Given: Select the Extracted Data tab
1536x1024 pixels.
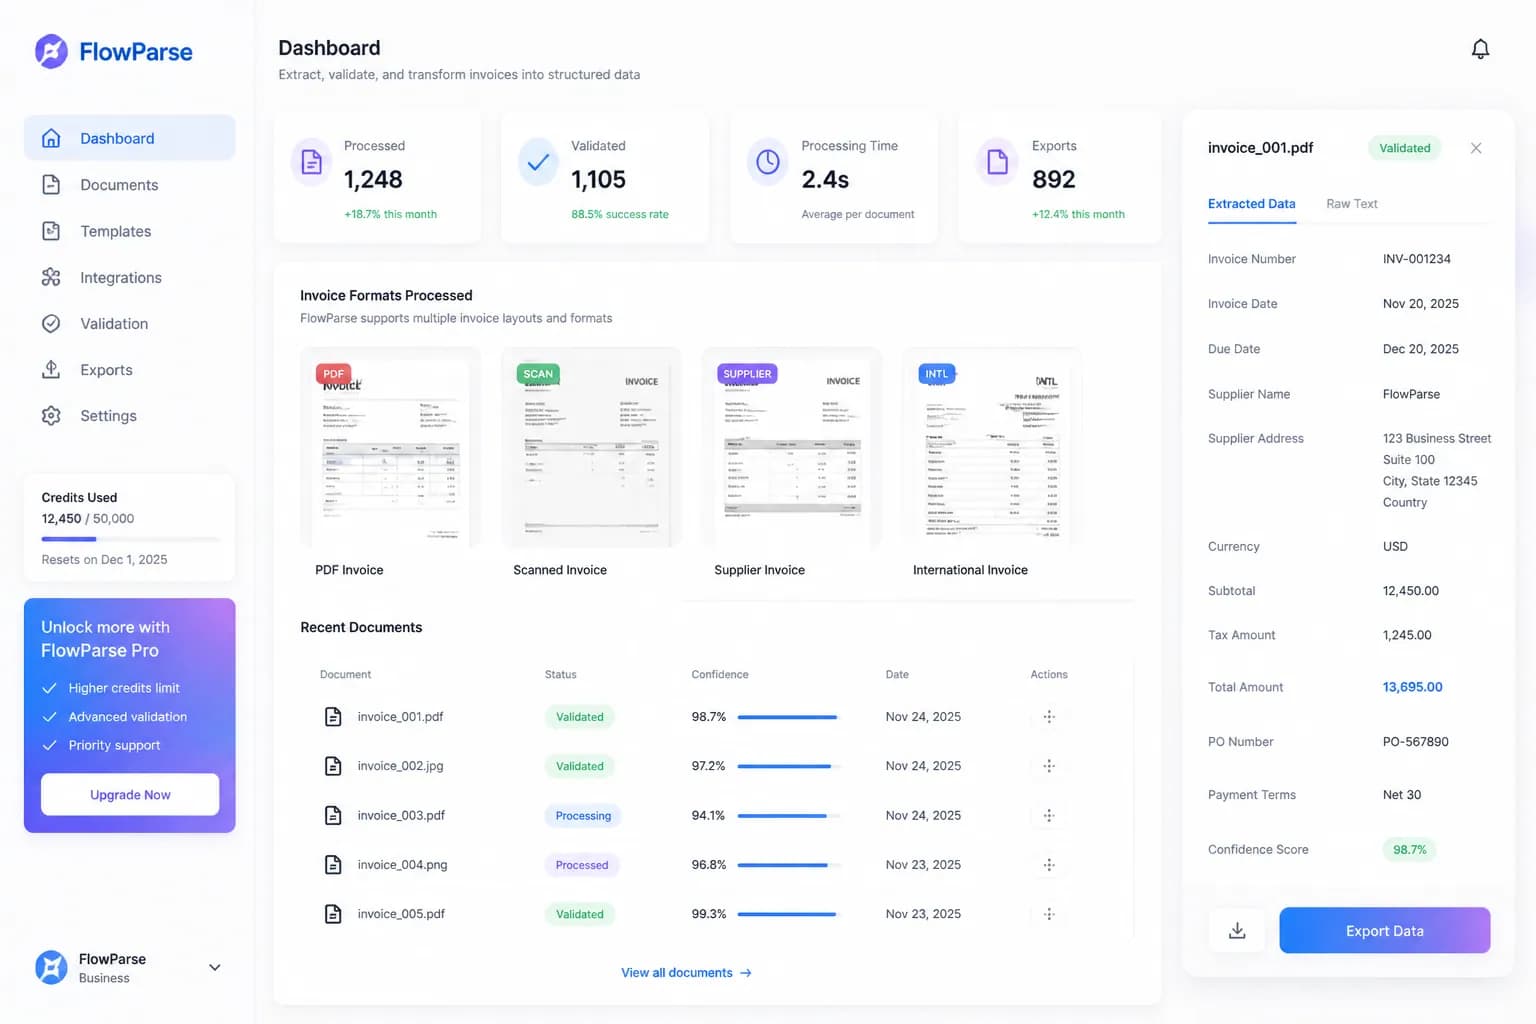Looking at the screenshot, I should click(x=1251, y=204).
